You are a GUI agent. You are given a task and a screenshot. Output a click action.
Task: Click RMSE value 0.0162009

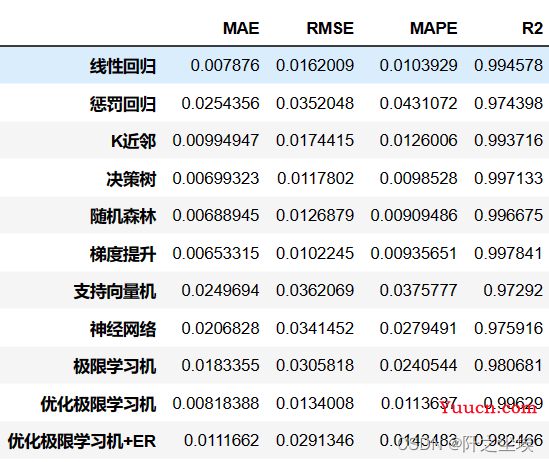click(315, 65)
